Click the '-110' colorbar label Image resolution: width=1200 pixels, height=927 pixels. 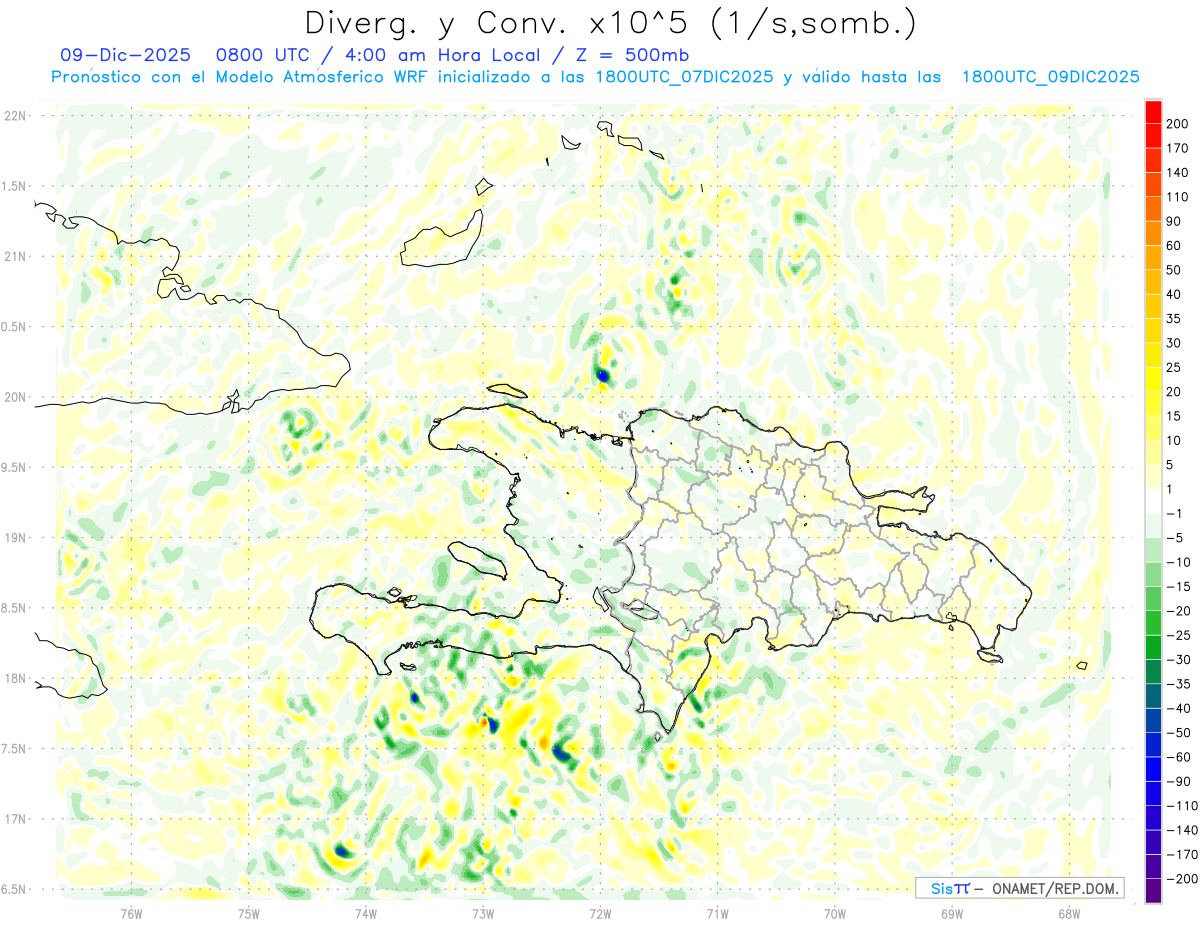pos(1180,805)
